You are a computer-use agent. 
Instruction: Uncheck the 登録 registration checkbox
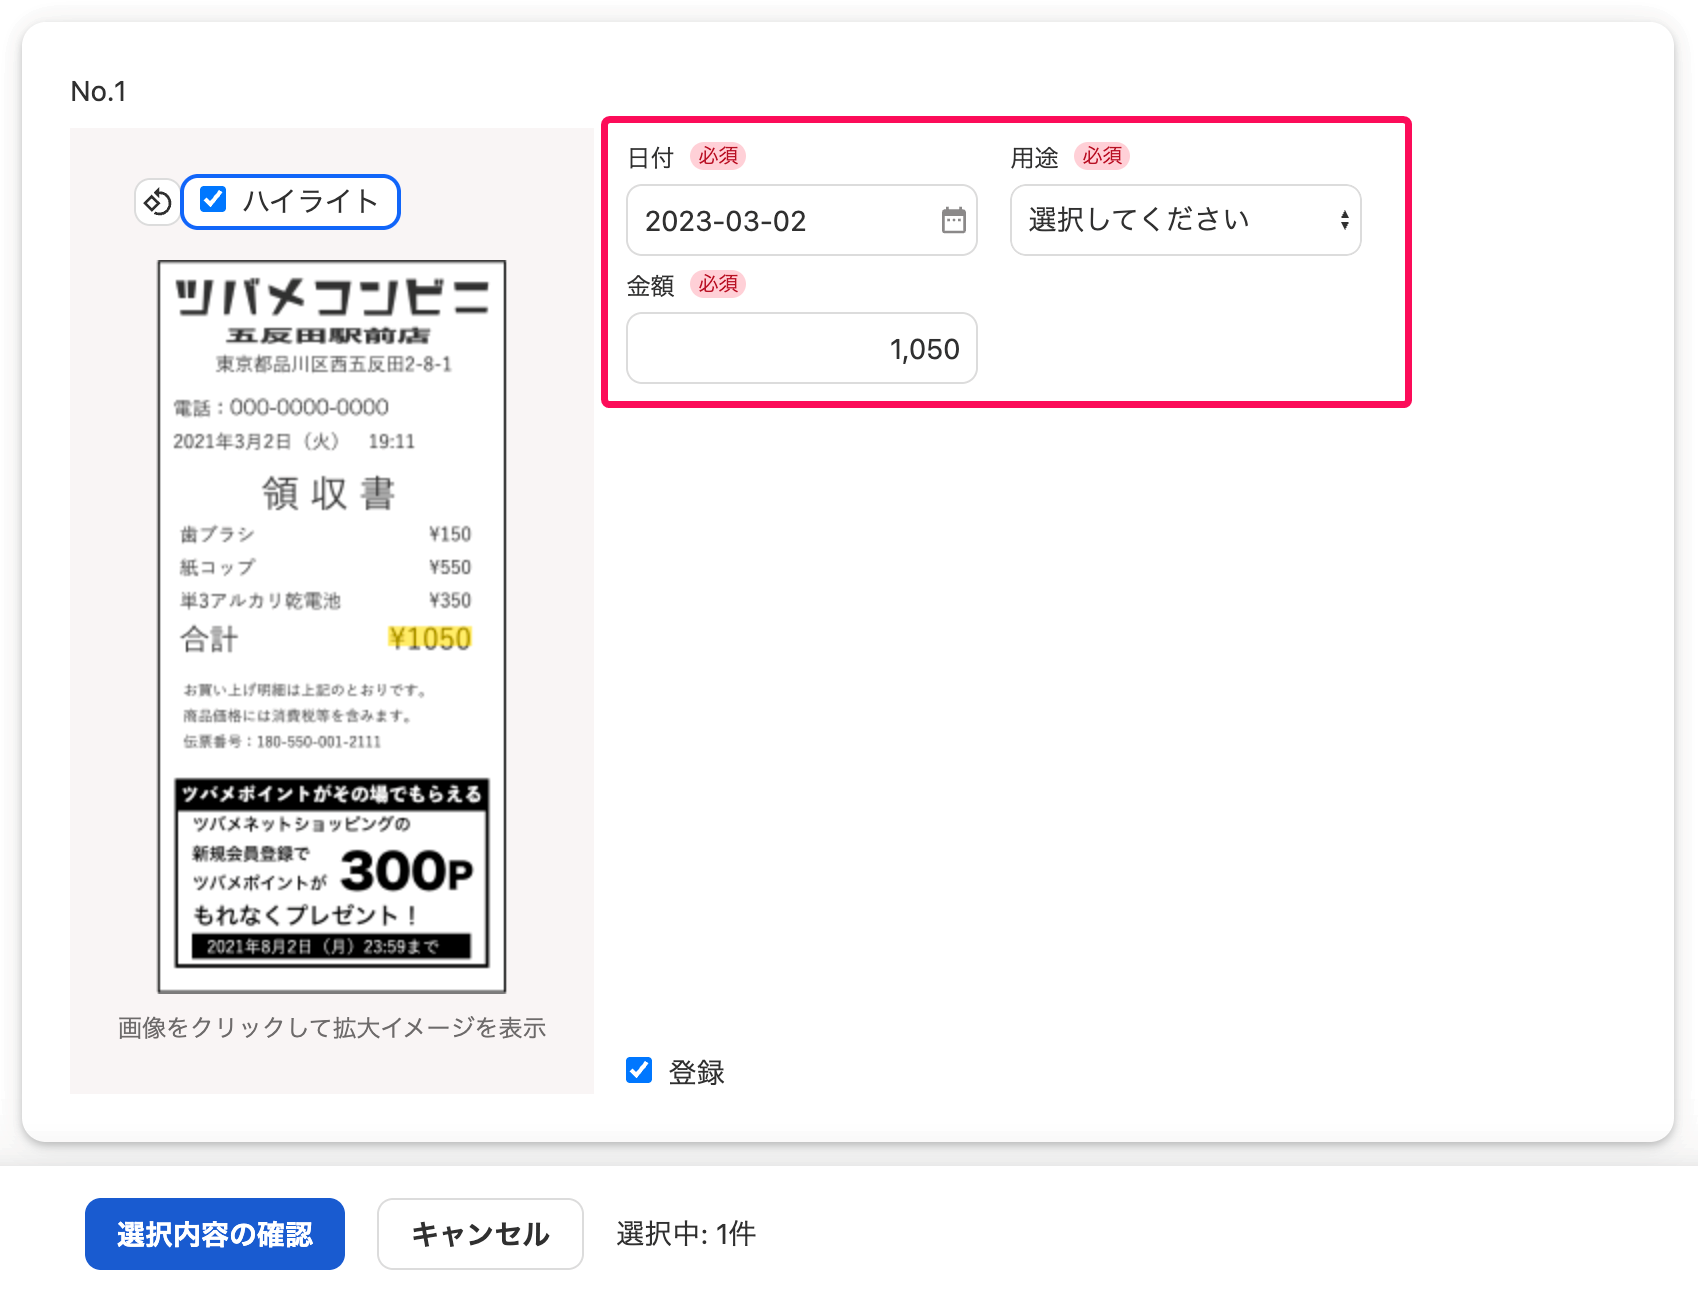click(x=638, y=1071)
